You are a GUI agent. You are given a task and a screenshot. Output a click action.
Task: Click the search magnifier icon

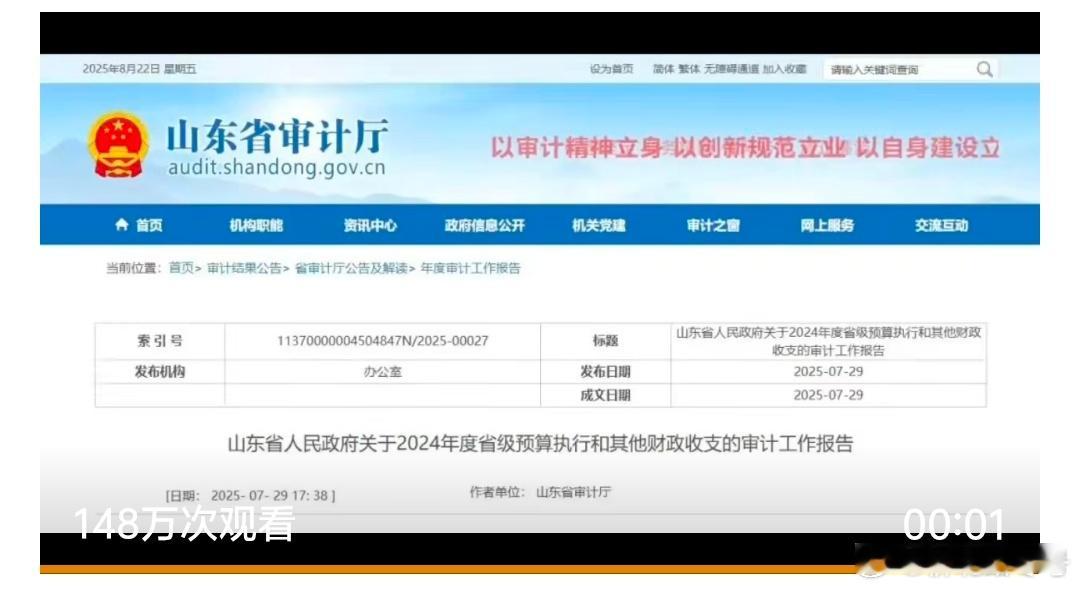[985, 69]
